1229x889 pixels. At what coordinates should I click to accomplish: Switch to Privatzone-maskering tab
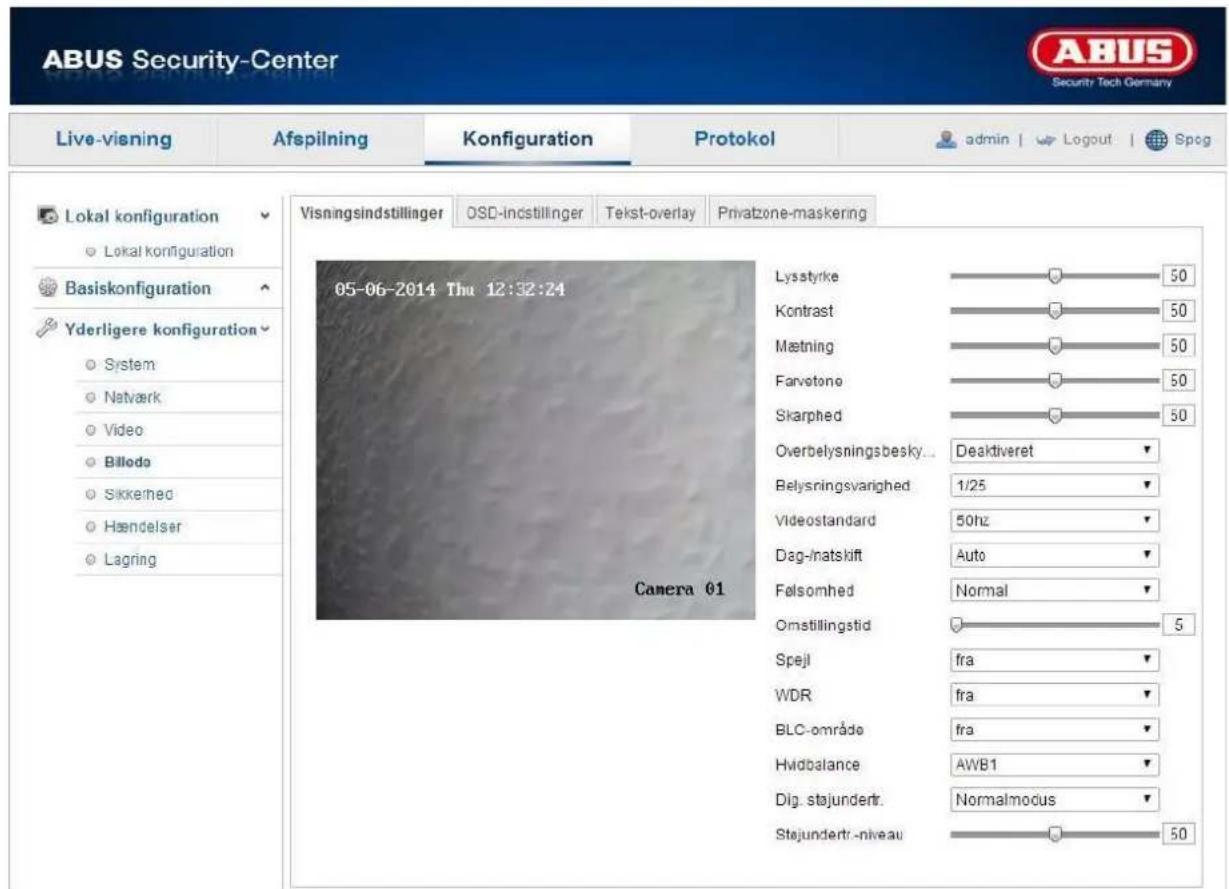(x=792, y=213)
